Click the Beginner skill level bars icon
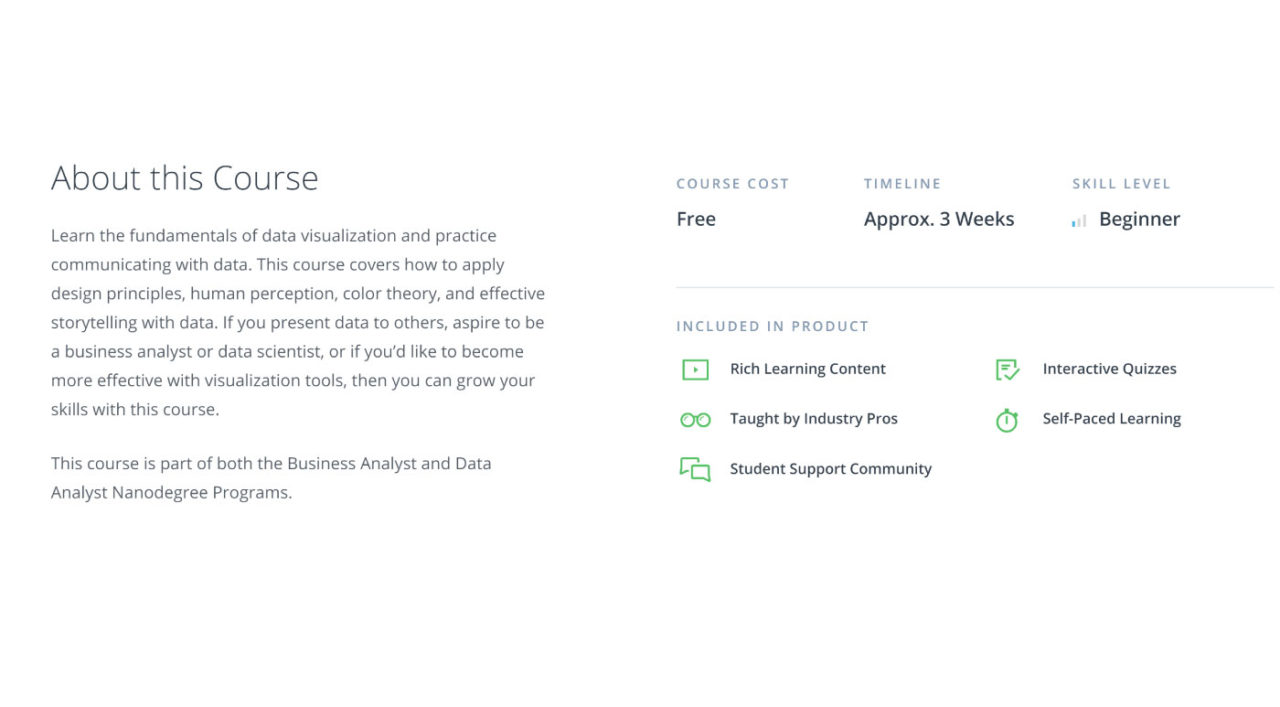1280x707 pixels. pos(1079,220)
